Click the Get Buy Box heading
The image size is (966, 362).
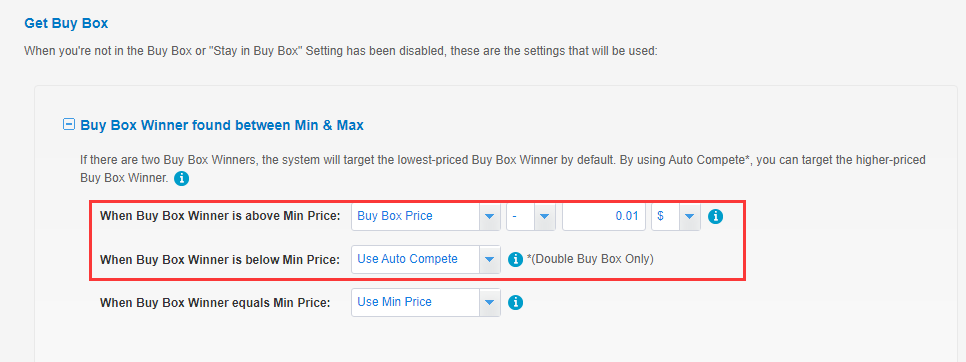pos(66,23)
